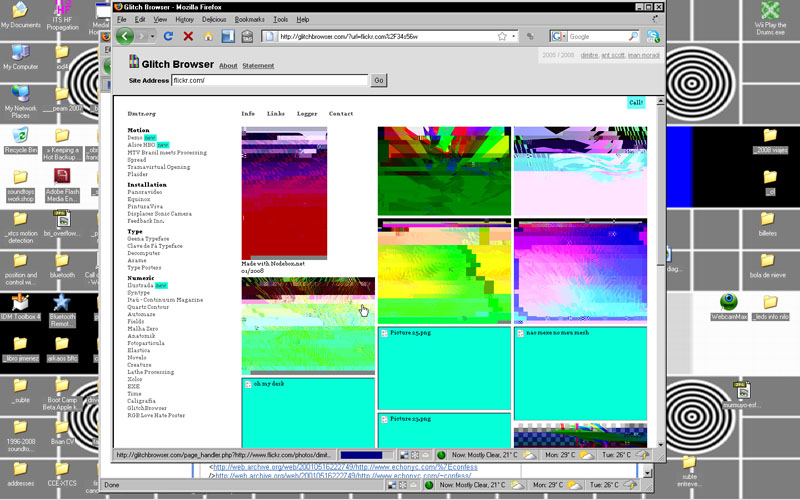Click the Google search magnifier icon
The height and width of the screenshot is (500, 800).
(x=633, y=36)
